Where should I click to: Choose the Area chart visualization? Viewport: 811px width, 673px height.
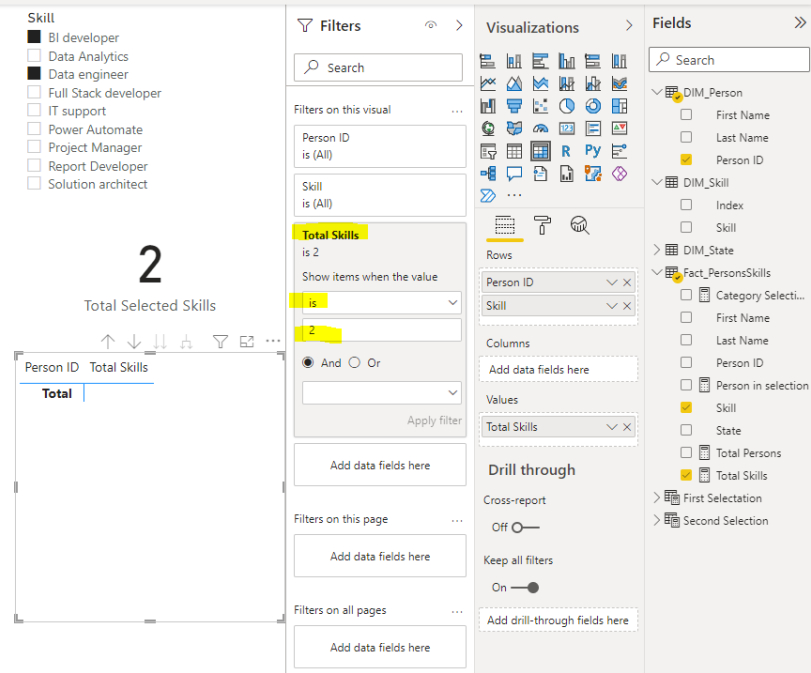pos(514,83)
